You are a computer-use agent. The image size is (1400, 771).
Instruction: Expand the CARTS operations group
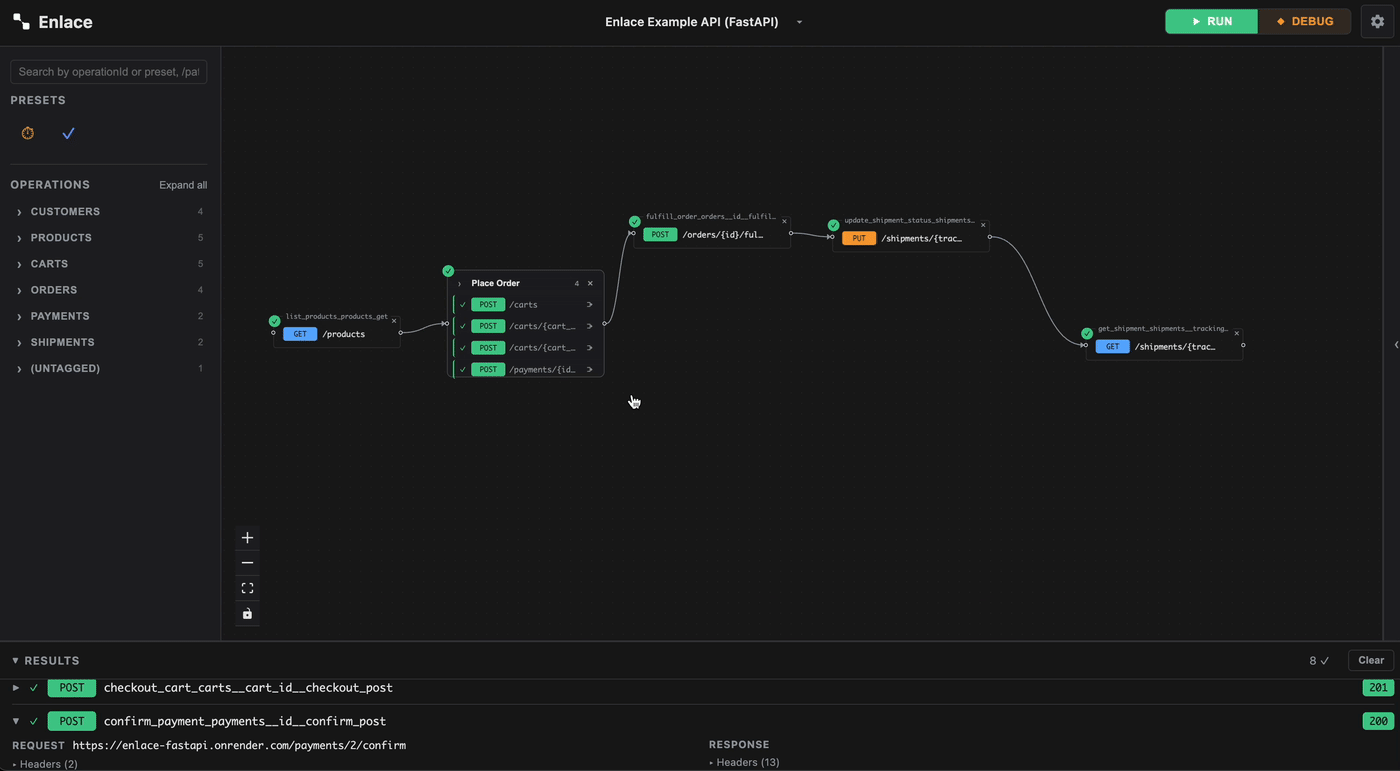coord(19,264)
